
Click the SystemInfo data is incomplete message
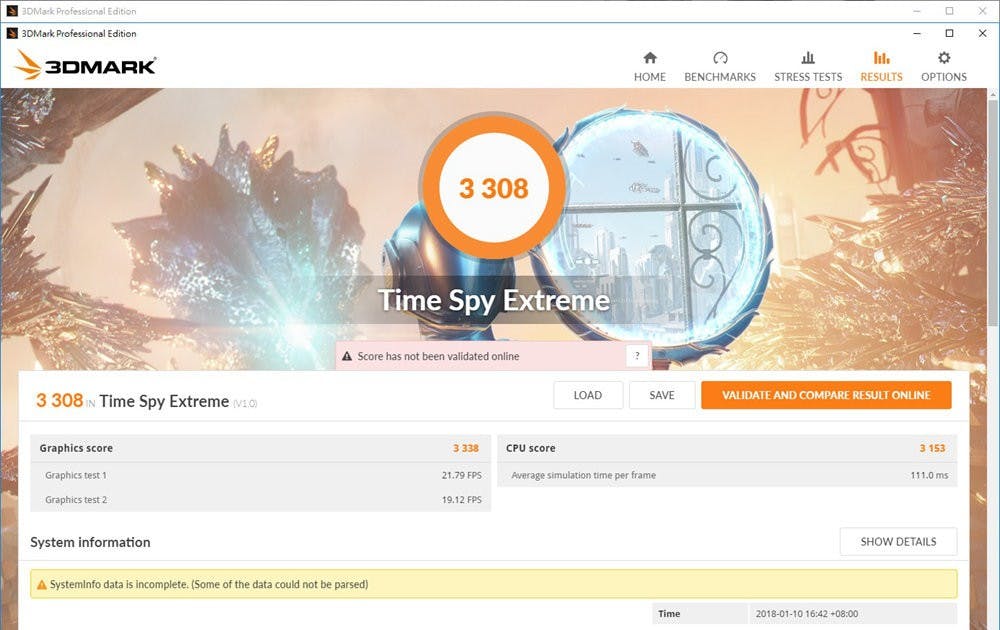209,584
